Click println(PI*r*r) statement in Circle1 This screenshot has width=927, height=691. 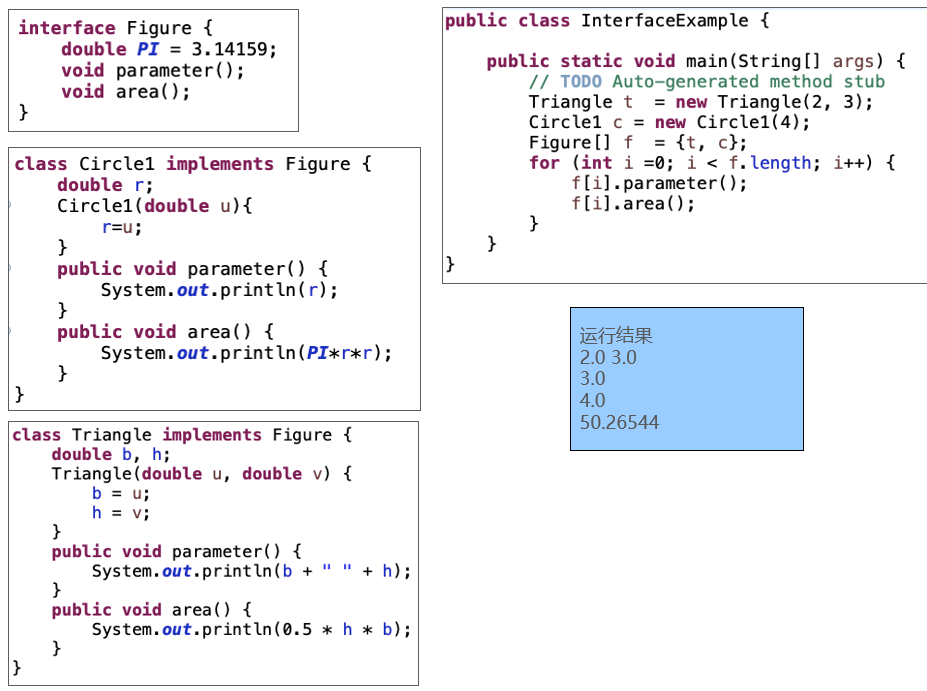[246, 353]
